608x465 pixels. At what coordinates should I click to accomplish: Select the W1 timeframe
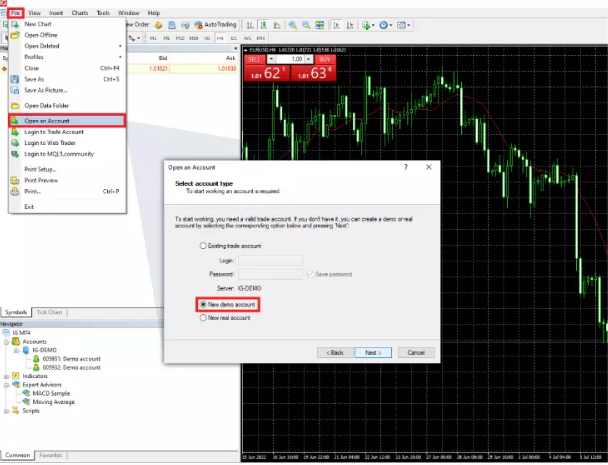(247, 38)
